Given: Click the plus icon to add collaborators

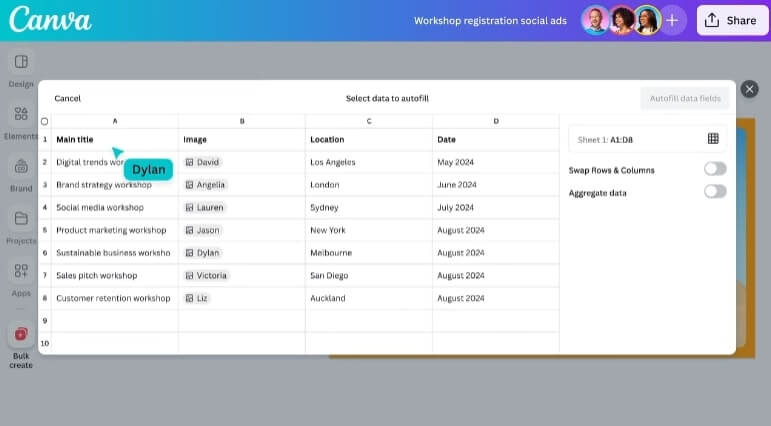Looking at the screenshot, I should click(x=672, y=20).
